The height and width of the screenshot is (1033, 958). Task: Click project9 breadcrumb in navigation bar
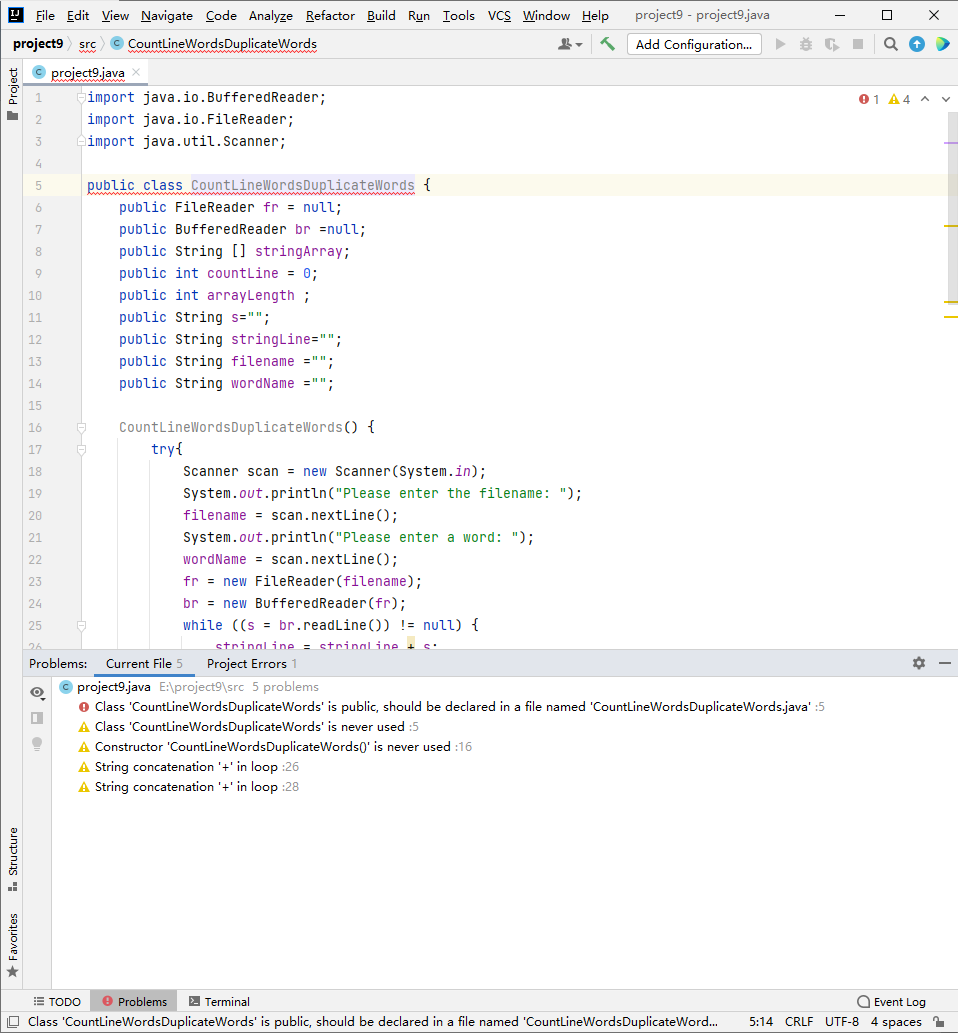(38, 43)
